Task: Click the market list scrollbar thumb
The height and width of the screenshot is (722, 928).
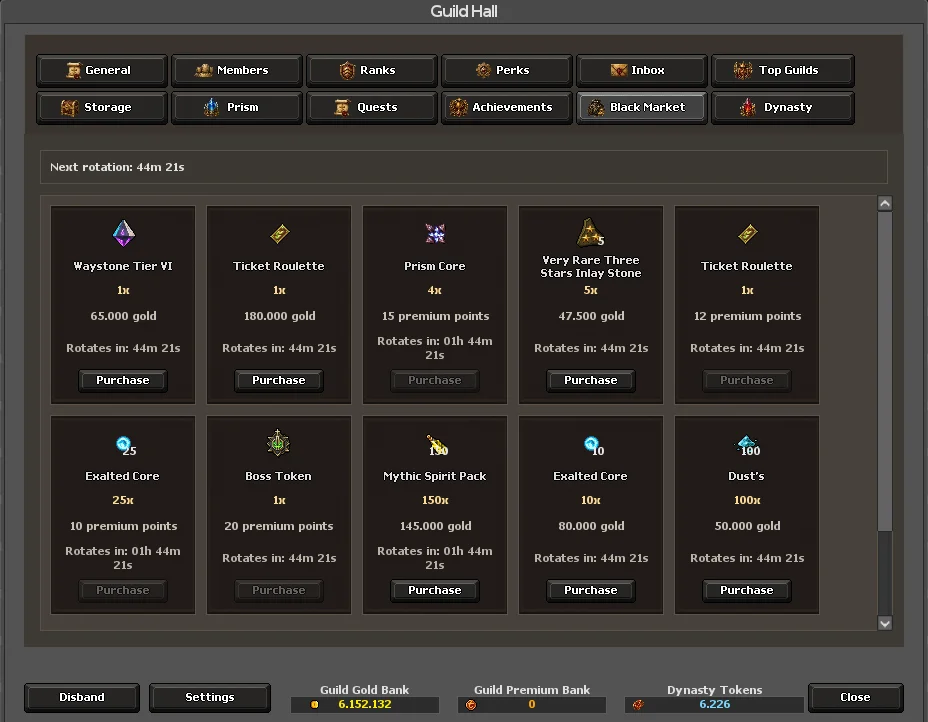Action: pyautogui.click(x=885, y=371)
